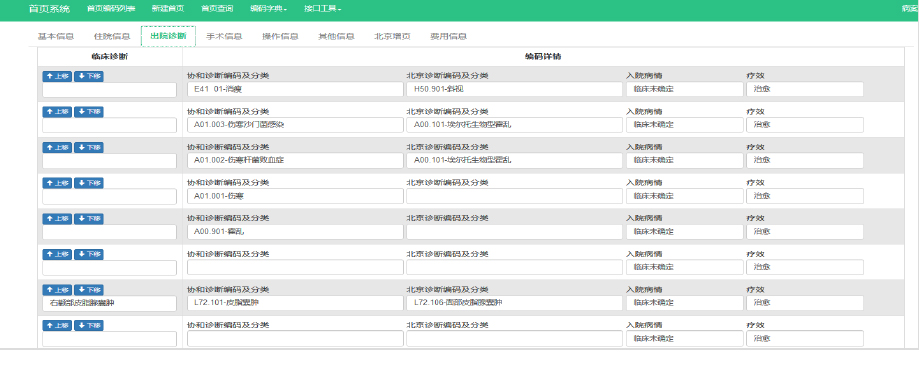Open 入院病情 dropdown in L72.101 row
Image resolution: width=920 pixels, height=379 pixels.
click(685, 303)
